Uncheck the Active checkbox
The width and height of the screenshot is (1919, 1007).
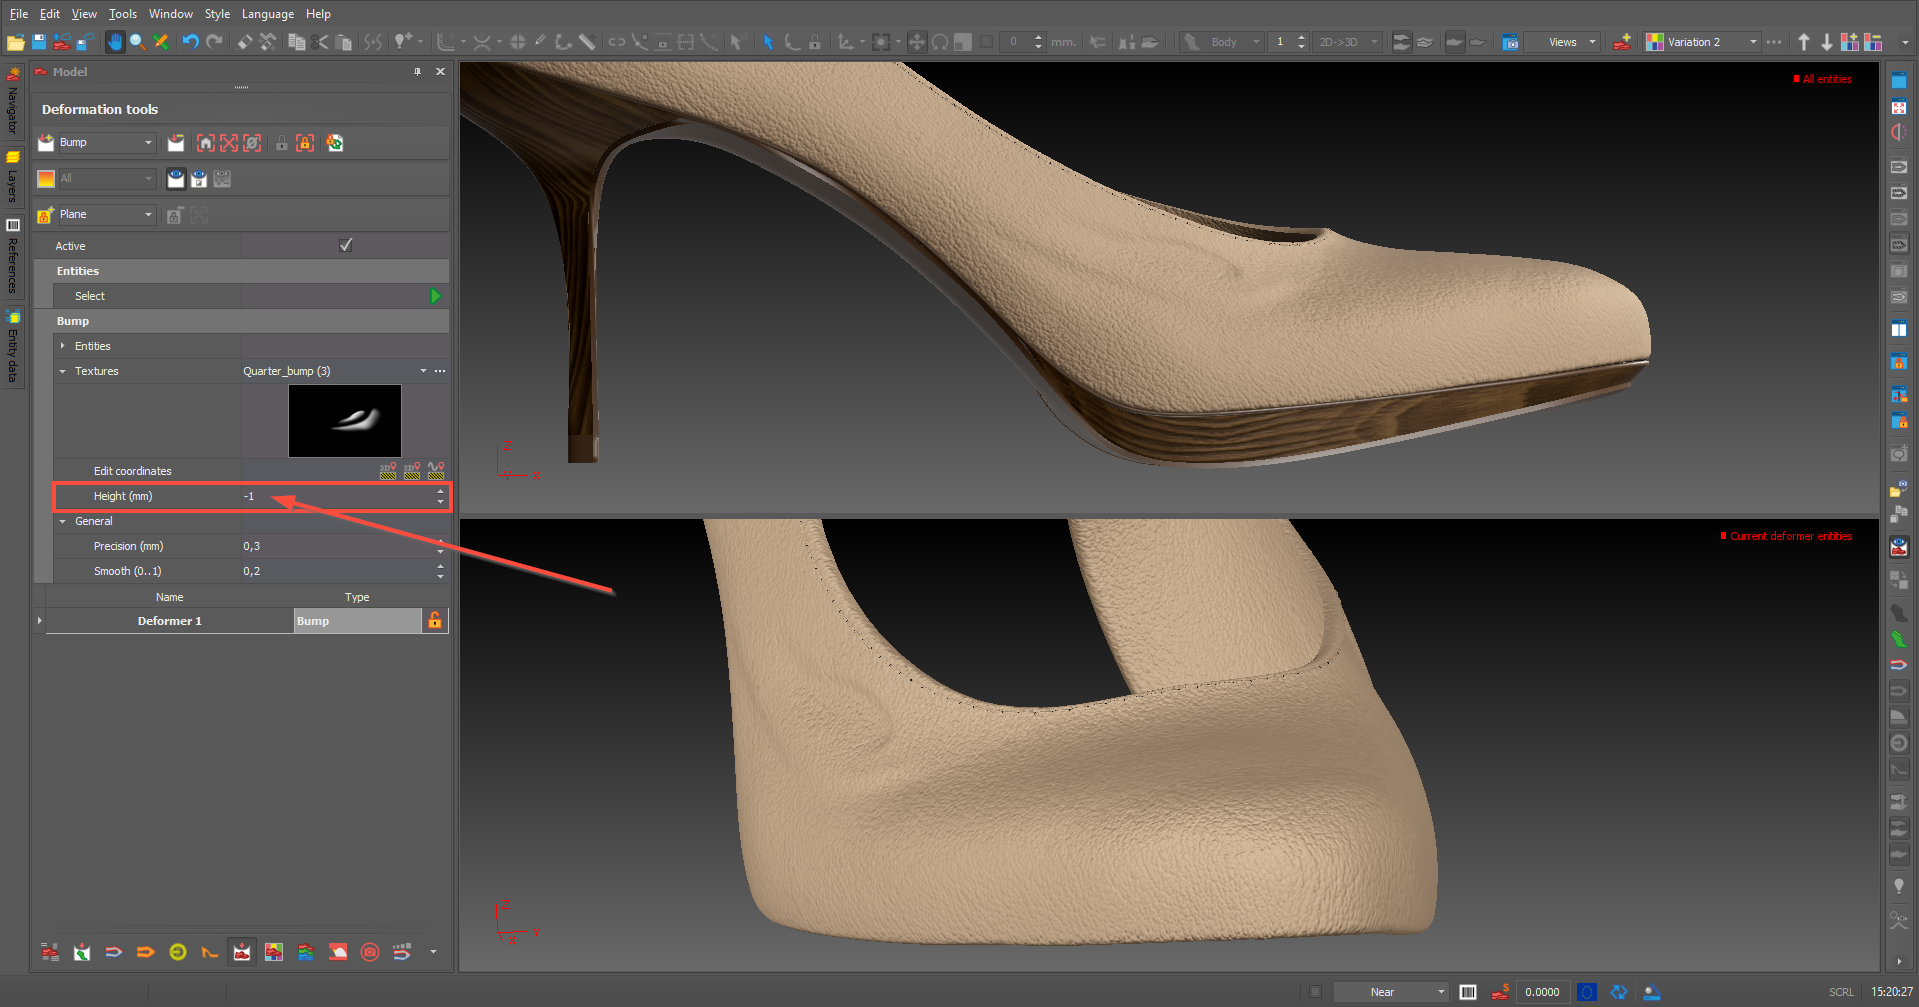tap(346, 246)
